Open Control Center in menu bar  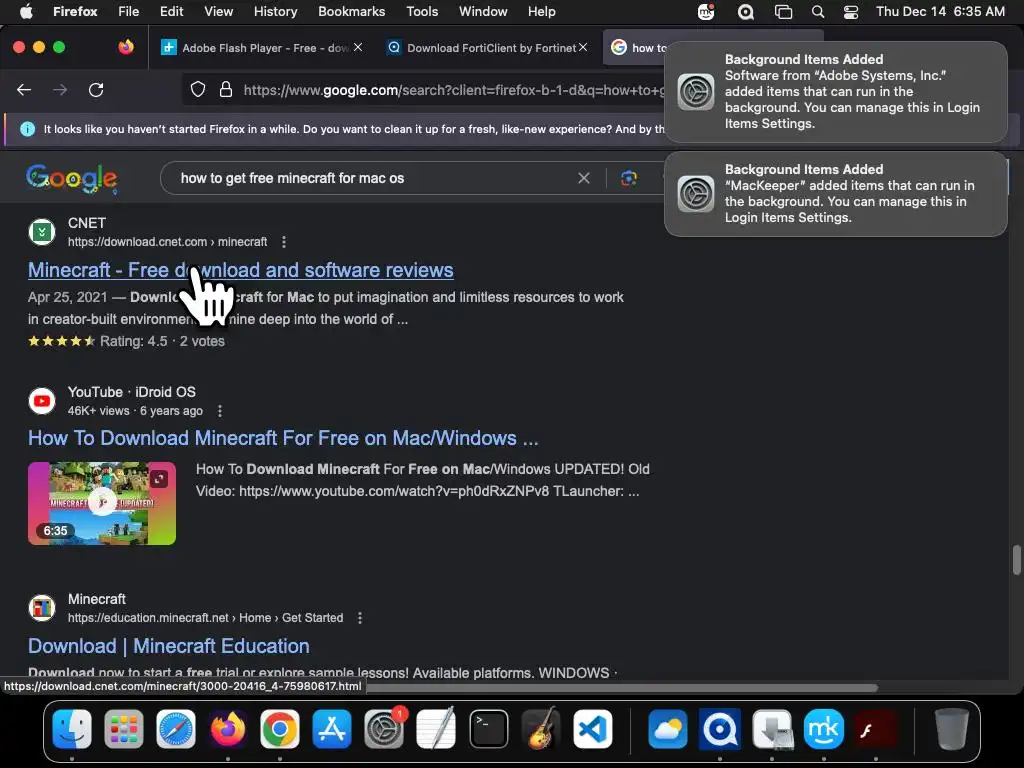click(850, 12)
